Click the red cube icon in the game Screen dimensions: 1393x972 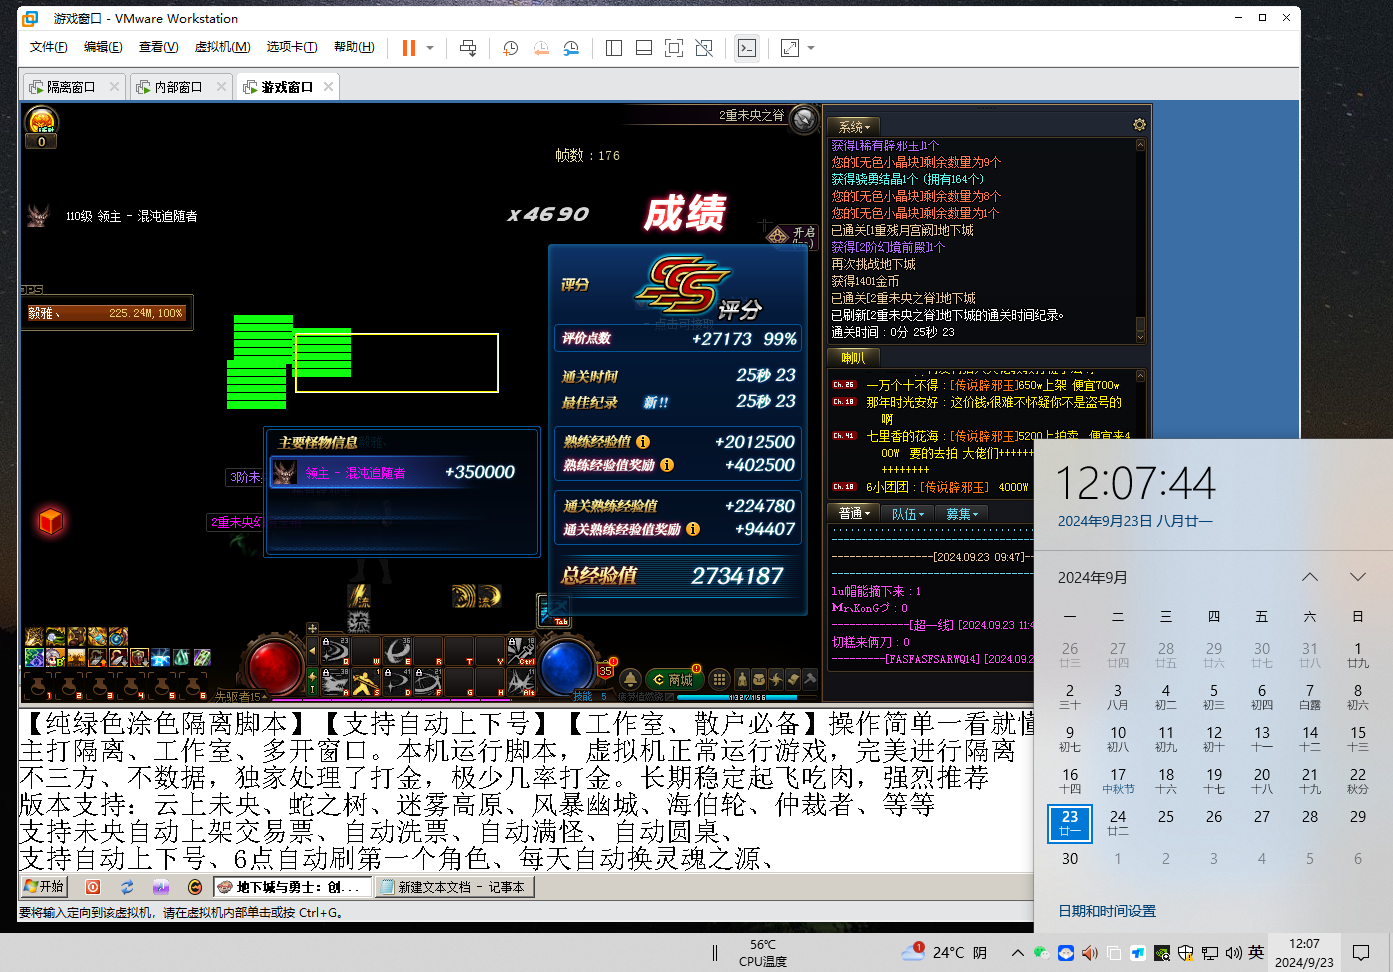(51, 521)
